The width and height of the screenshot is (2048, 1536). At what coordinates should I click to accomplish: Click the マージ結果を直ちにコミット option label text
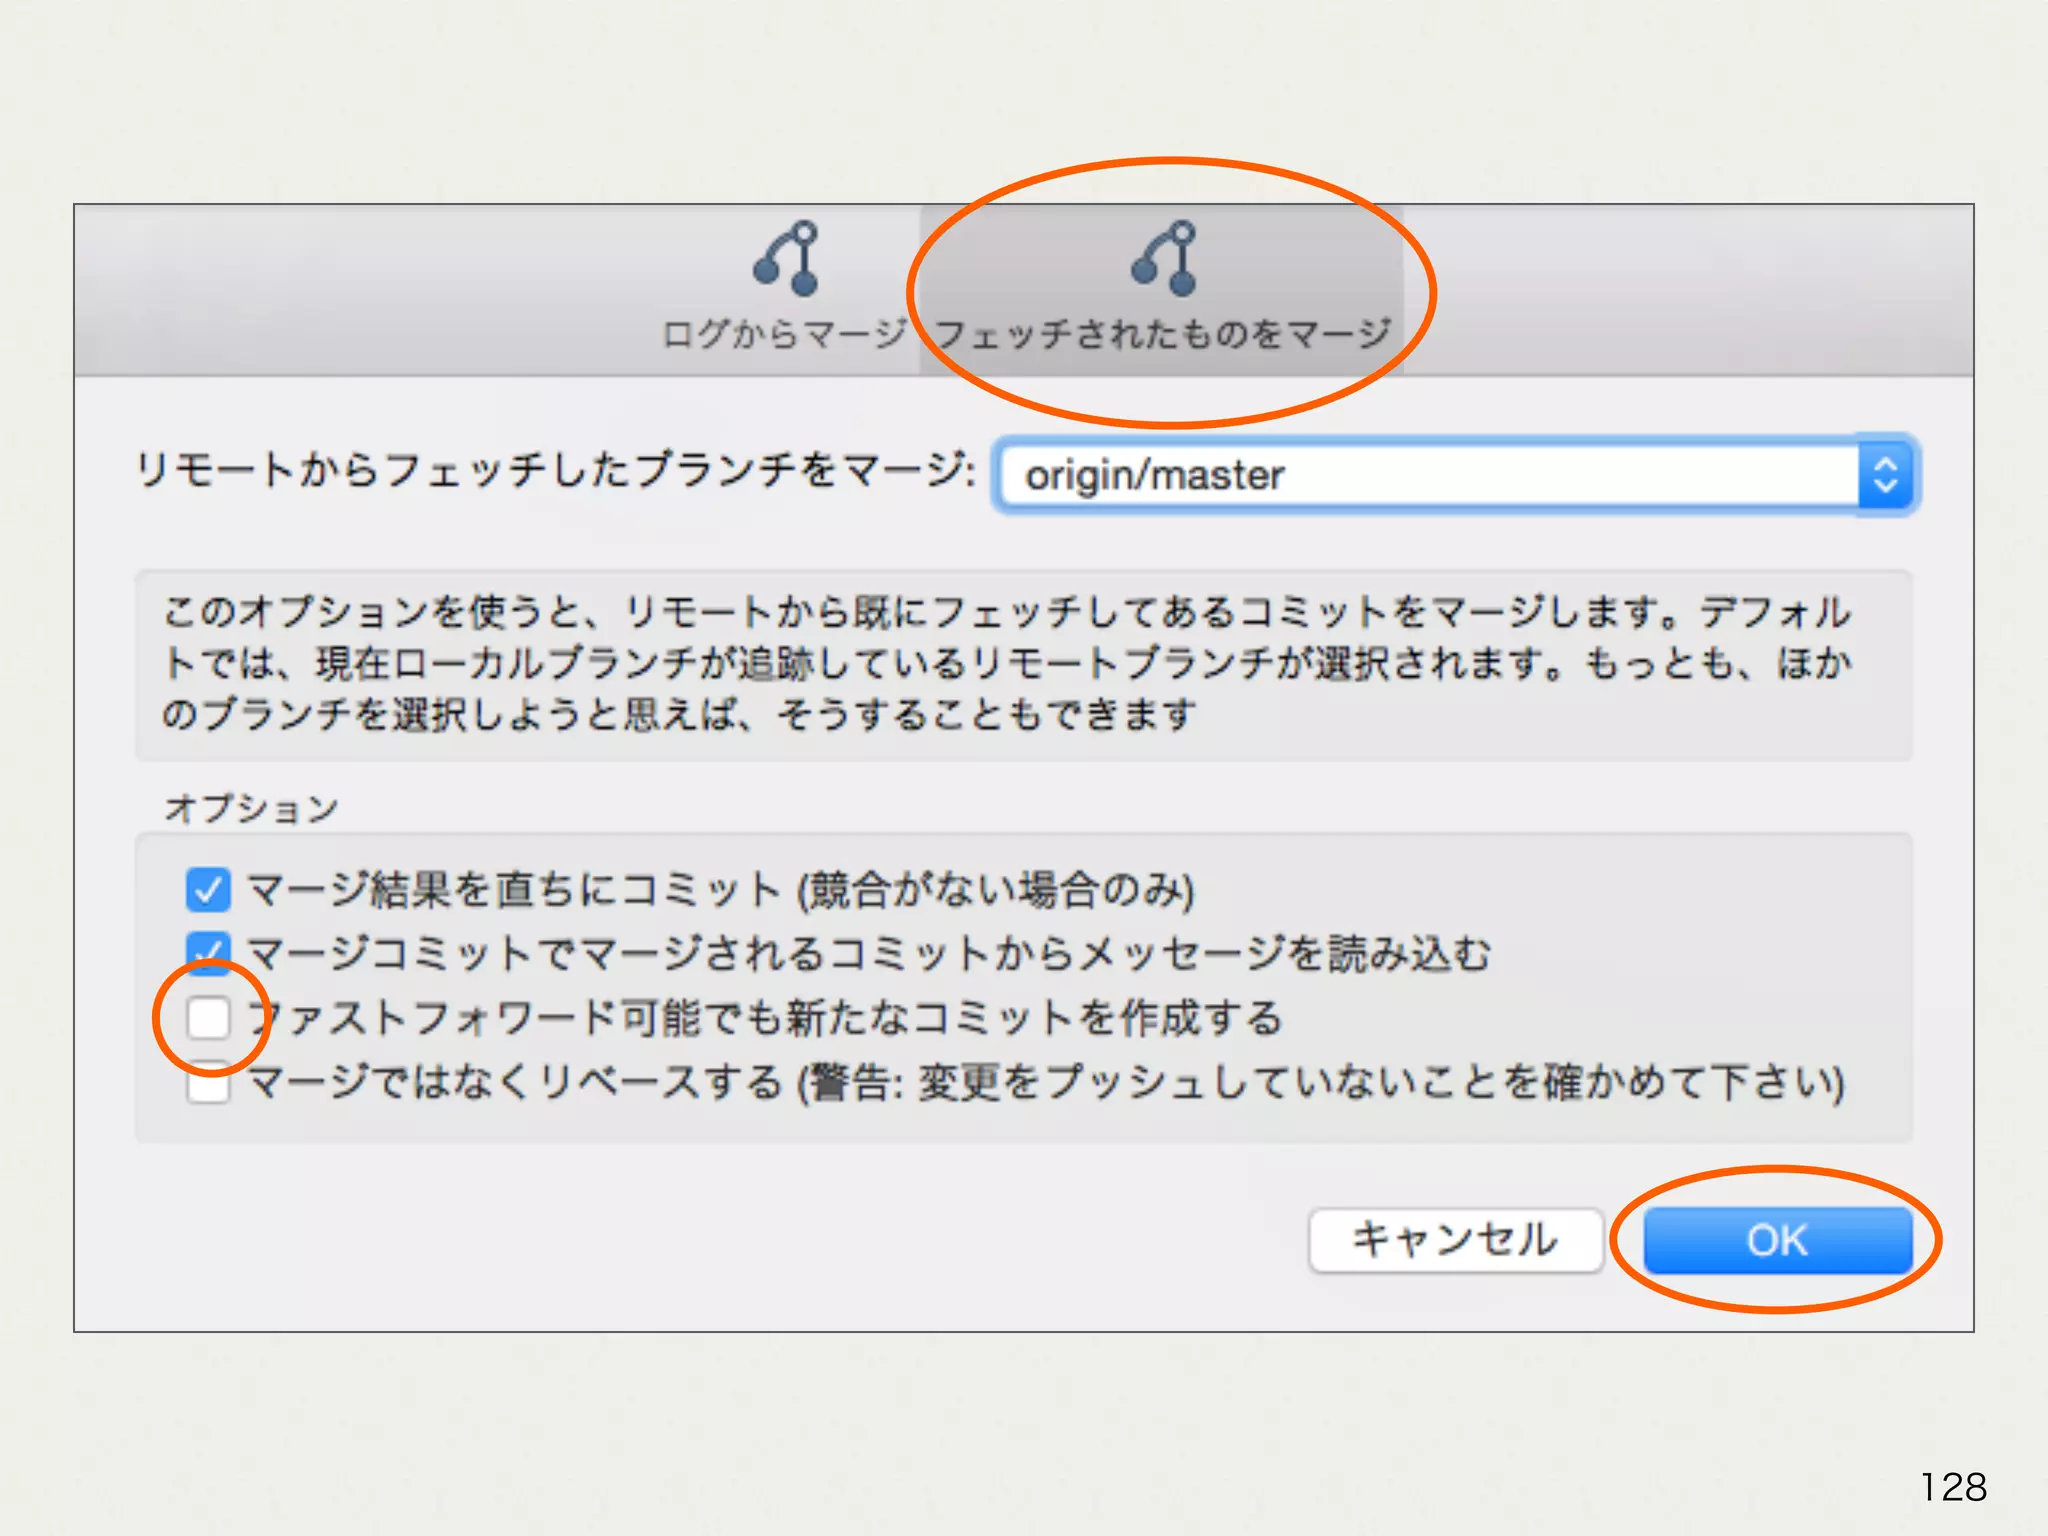[720, 890]
